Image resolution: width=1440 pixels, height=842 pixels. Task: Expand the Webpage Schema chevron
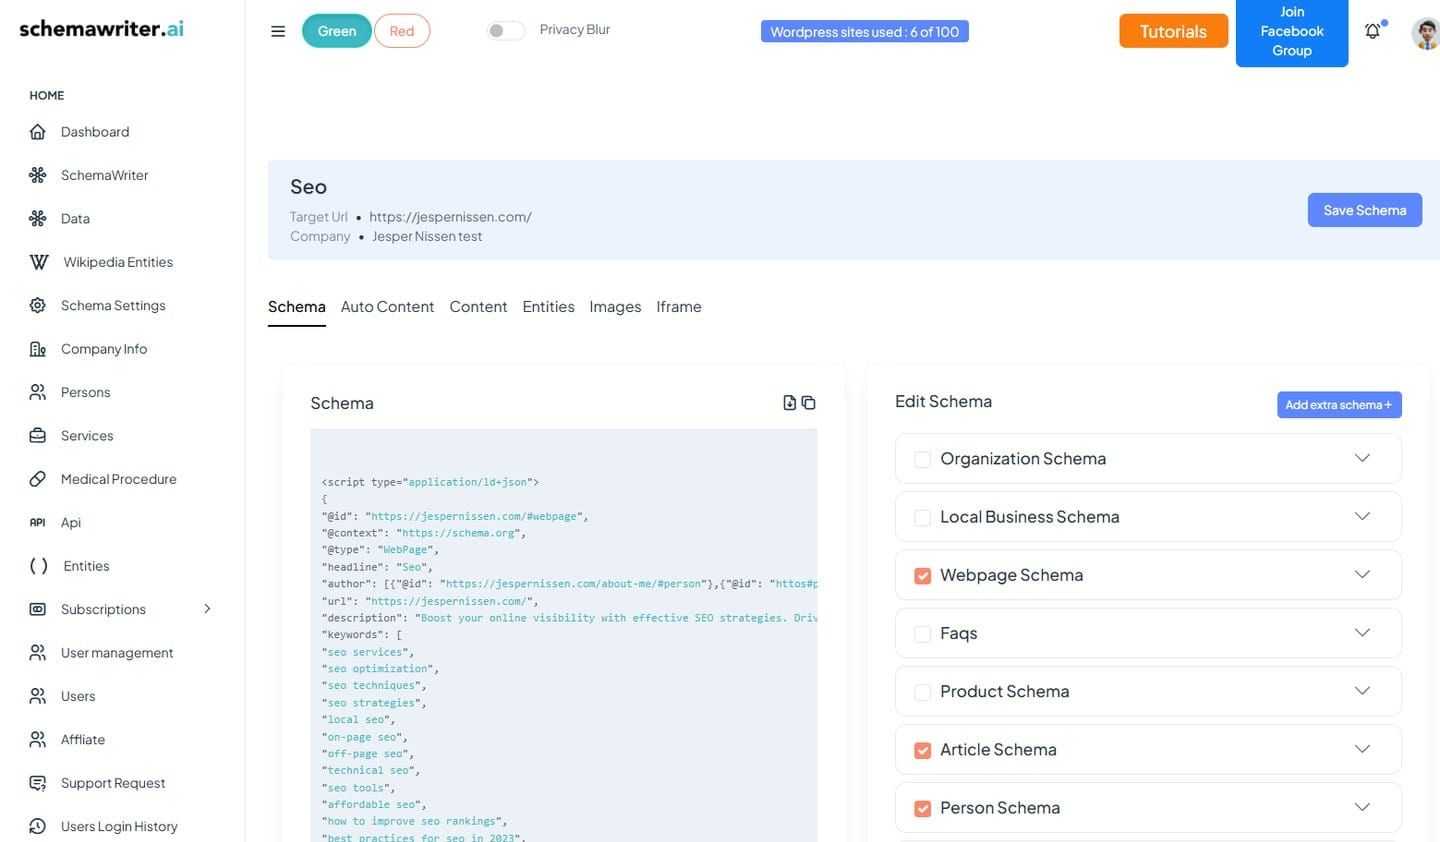point(1362,574)
